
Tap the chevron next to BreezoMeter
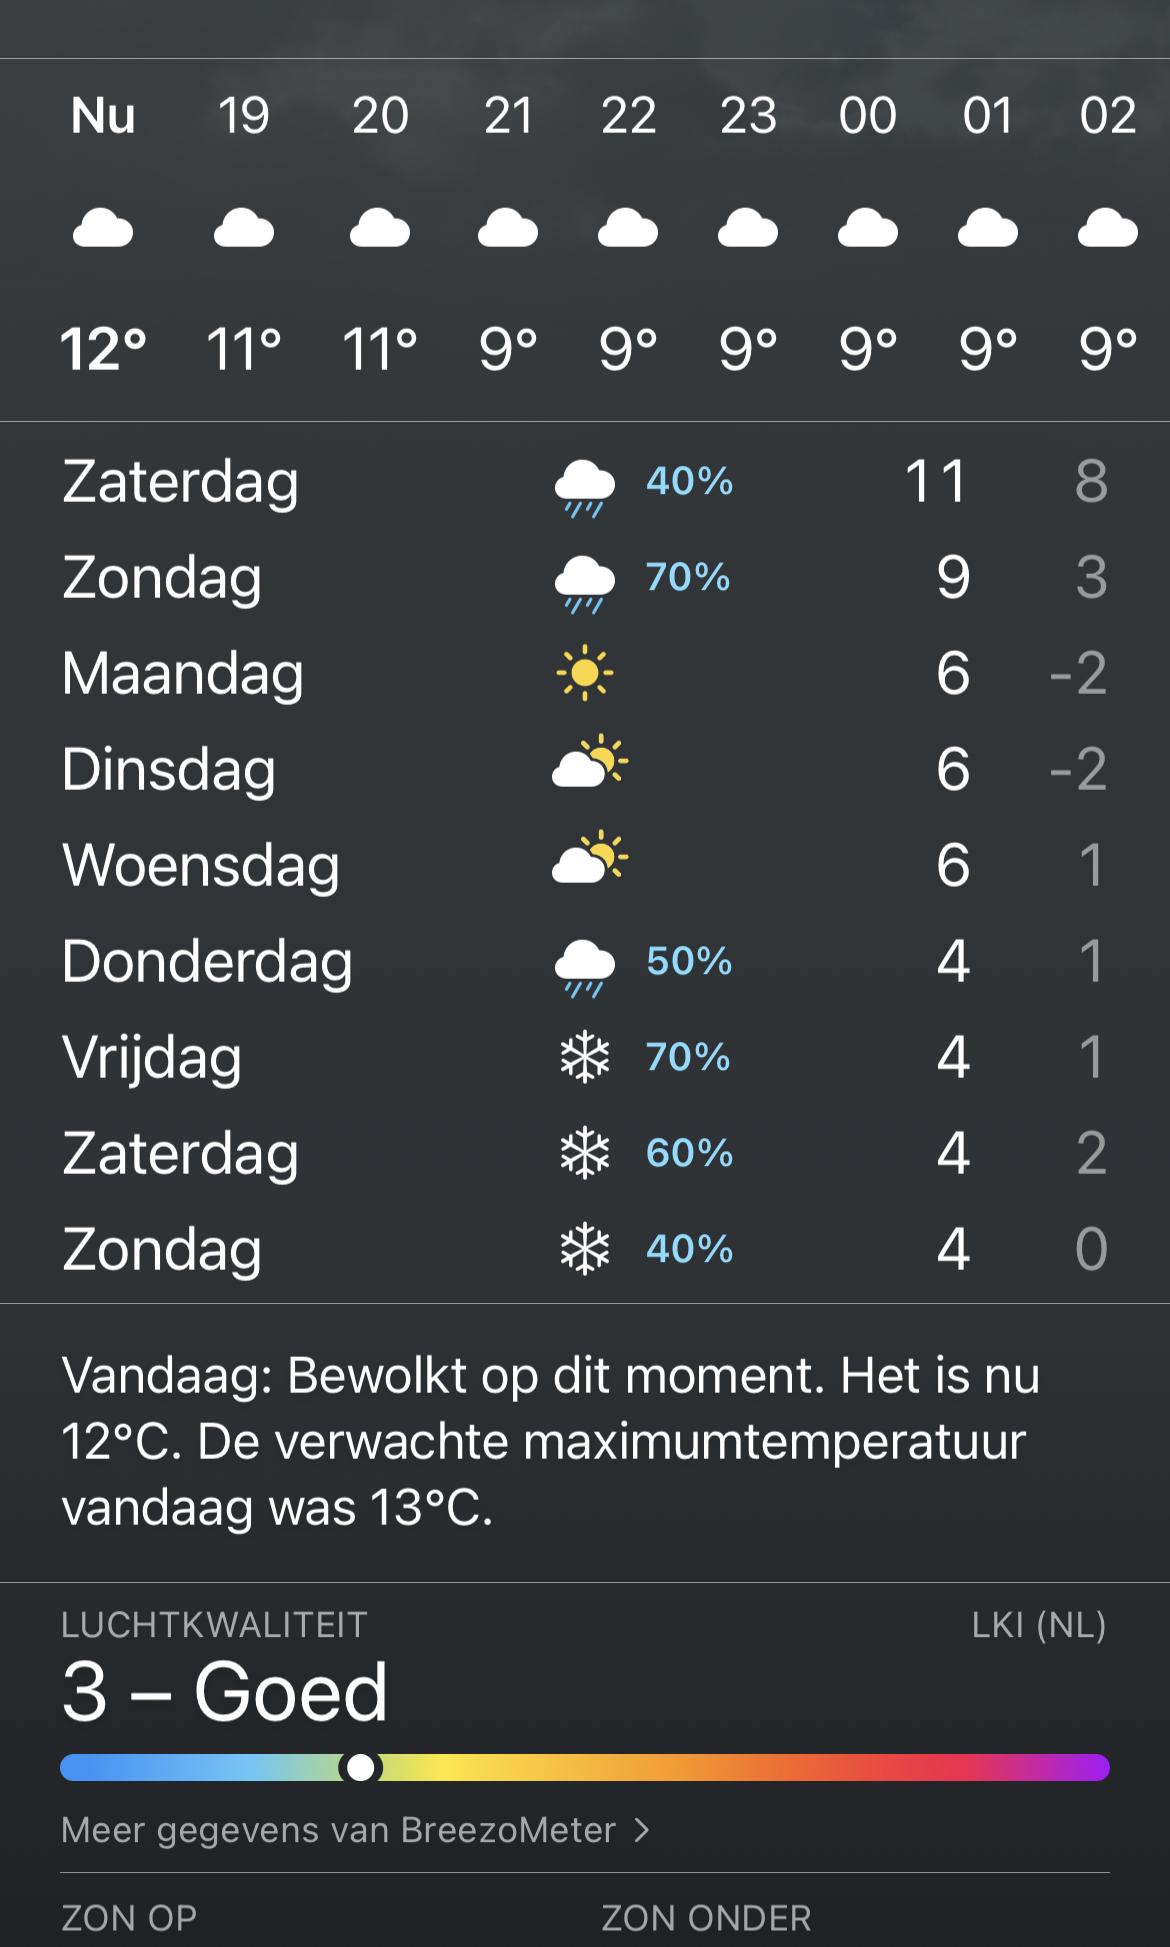(x=642, y=1830)
